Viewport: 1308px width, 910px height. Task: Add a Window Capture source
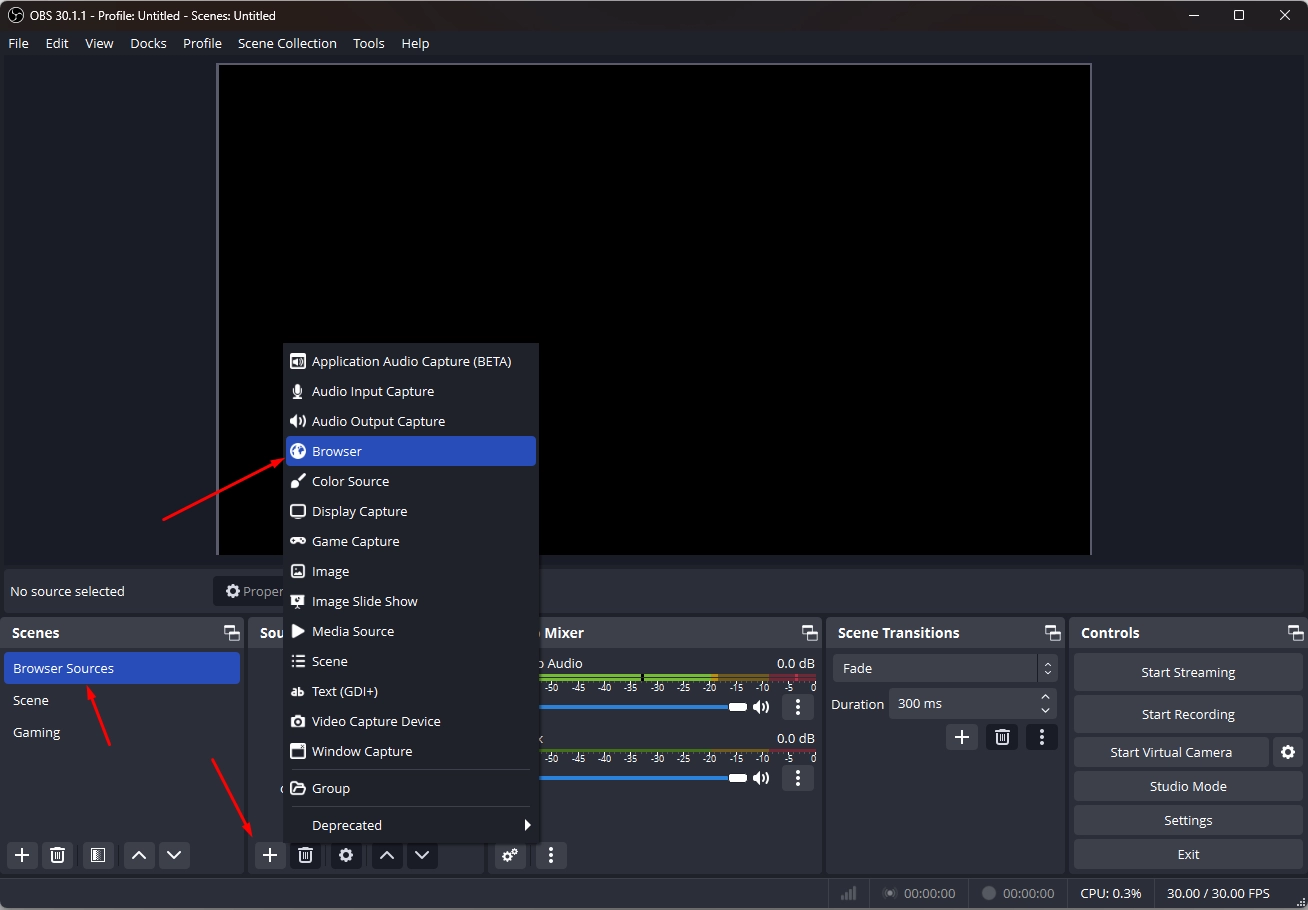pyautogui.click(x=411, y=751)
